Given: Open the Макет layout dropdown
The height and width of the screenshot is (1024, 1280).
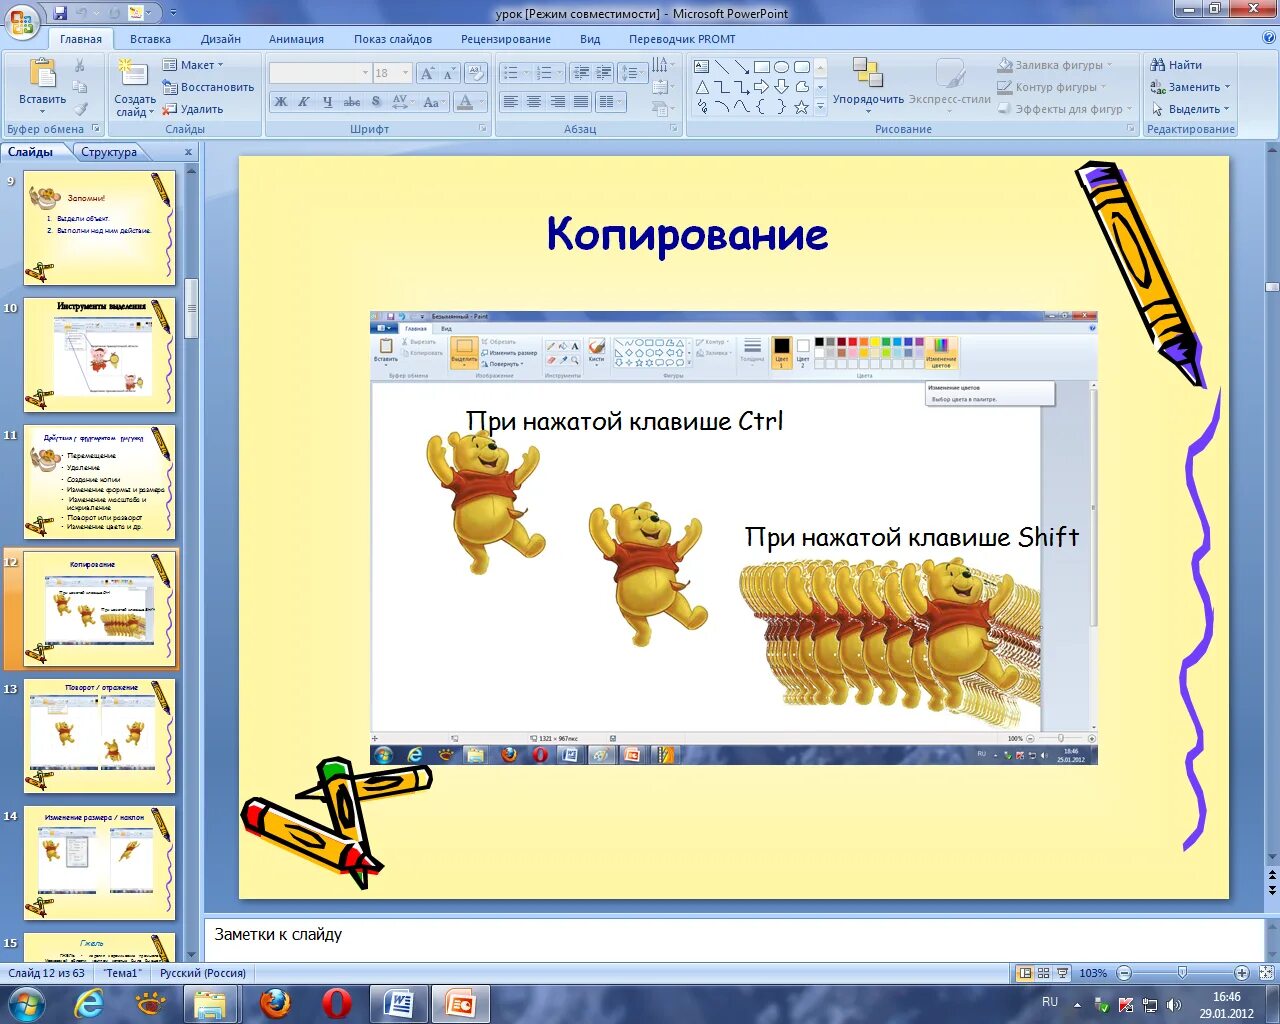Looking at the screenshot, I should 193,65.
